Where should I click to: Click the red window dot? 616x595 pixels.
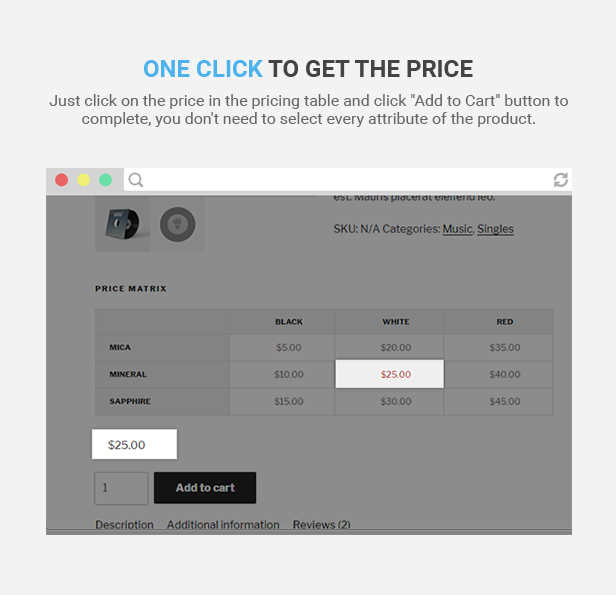point(62,180)
